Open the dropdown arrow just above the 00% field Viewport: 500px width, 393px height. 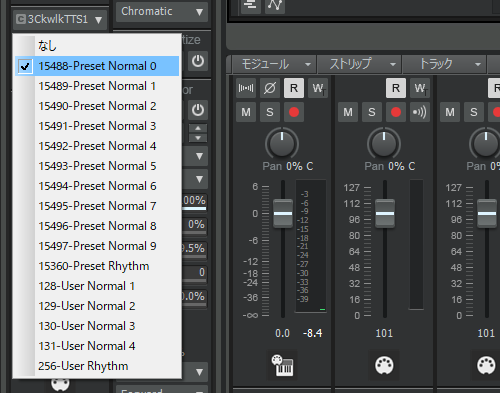199,179
